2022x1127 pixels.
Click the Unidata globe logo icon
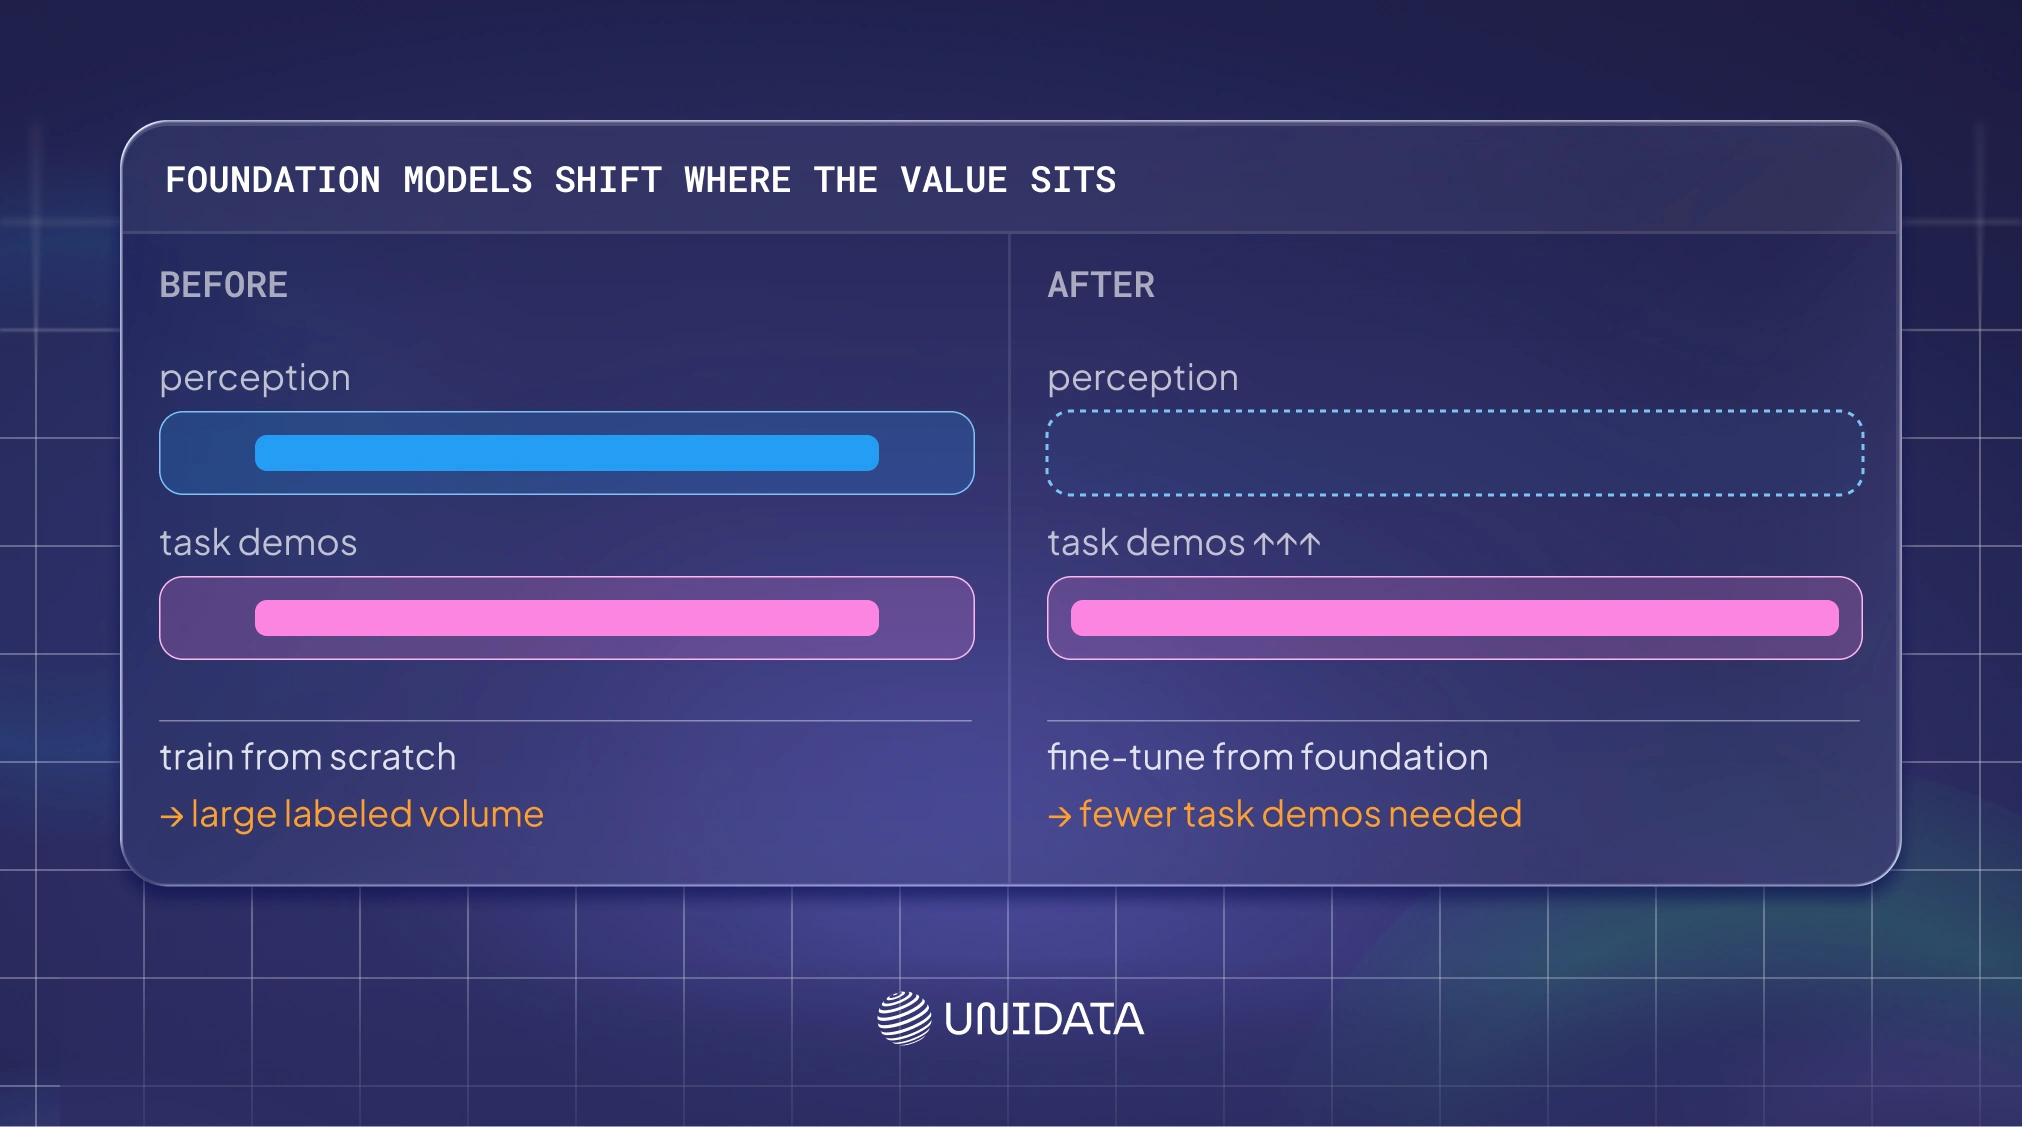(904, 1018)
